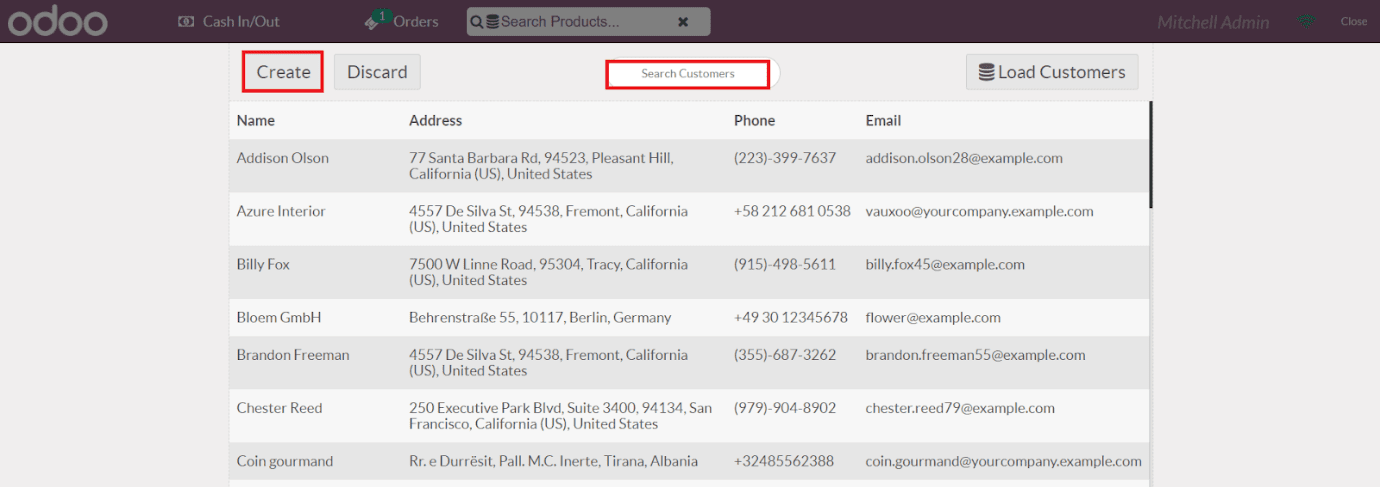Load Customers from the database

click(1052, 72)
